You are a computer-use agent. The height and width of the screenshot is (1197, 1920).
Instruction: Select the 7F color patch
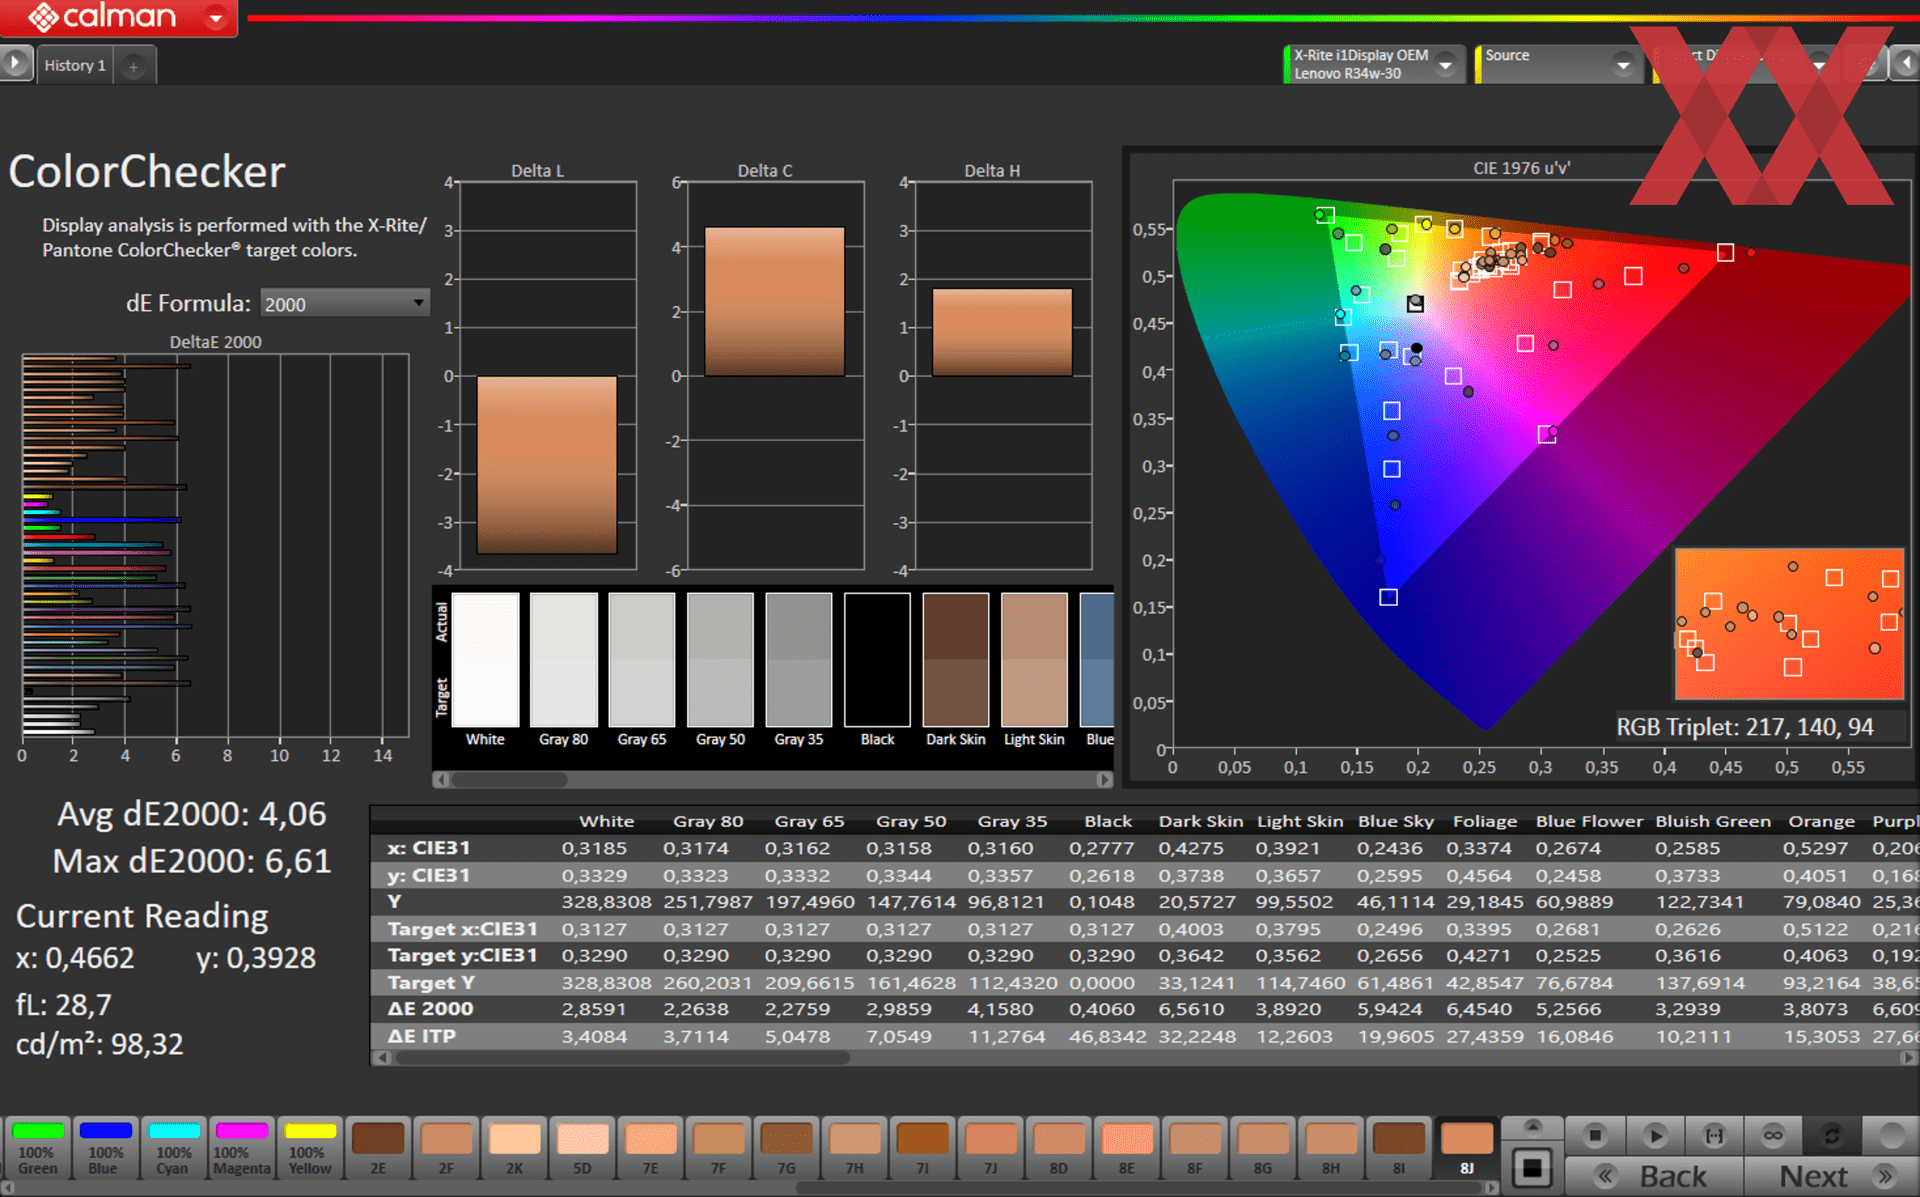718,1147
